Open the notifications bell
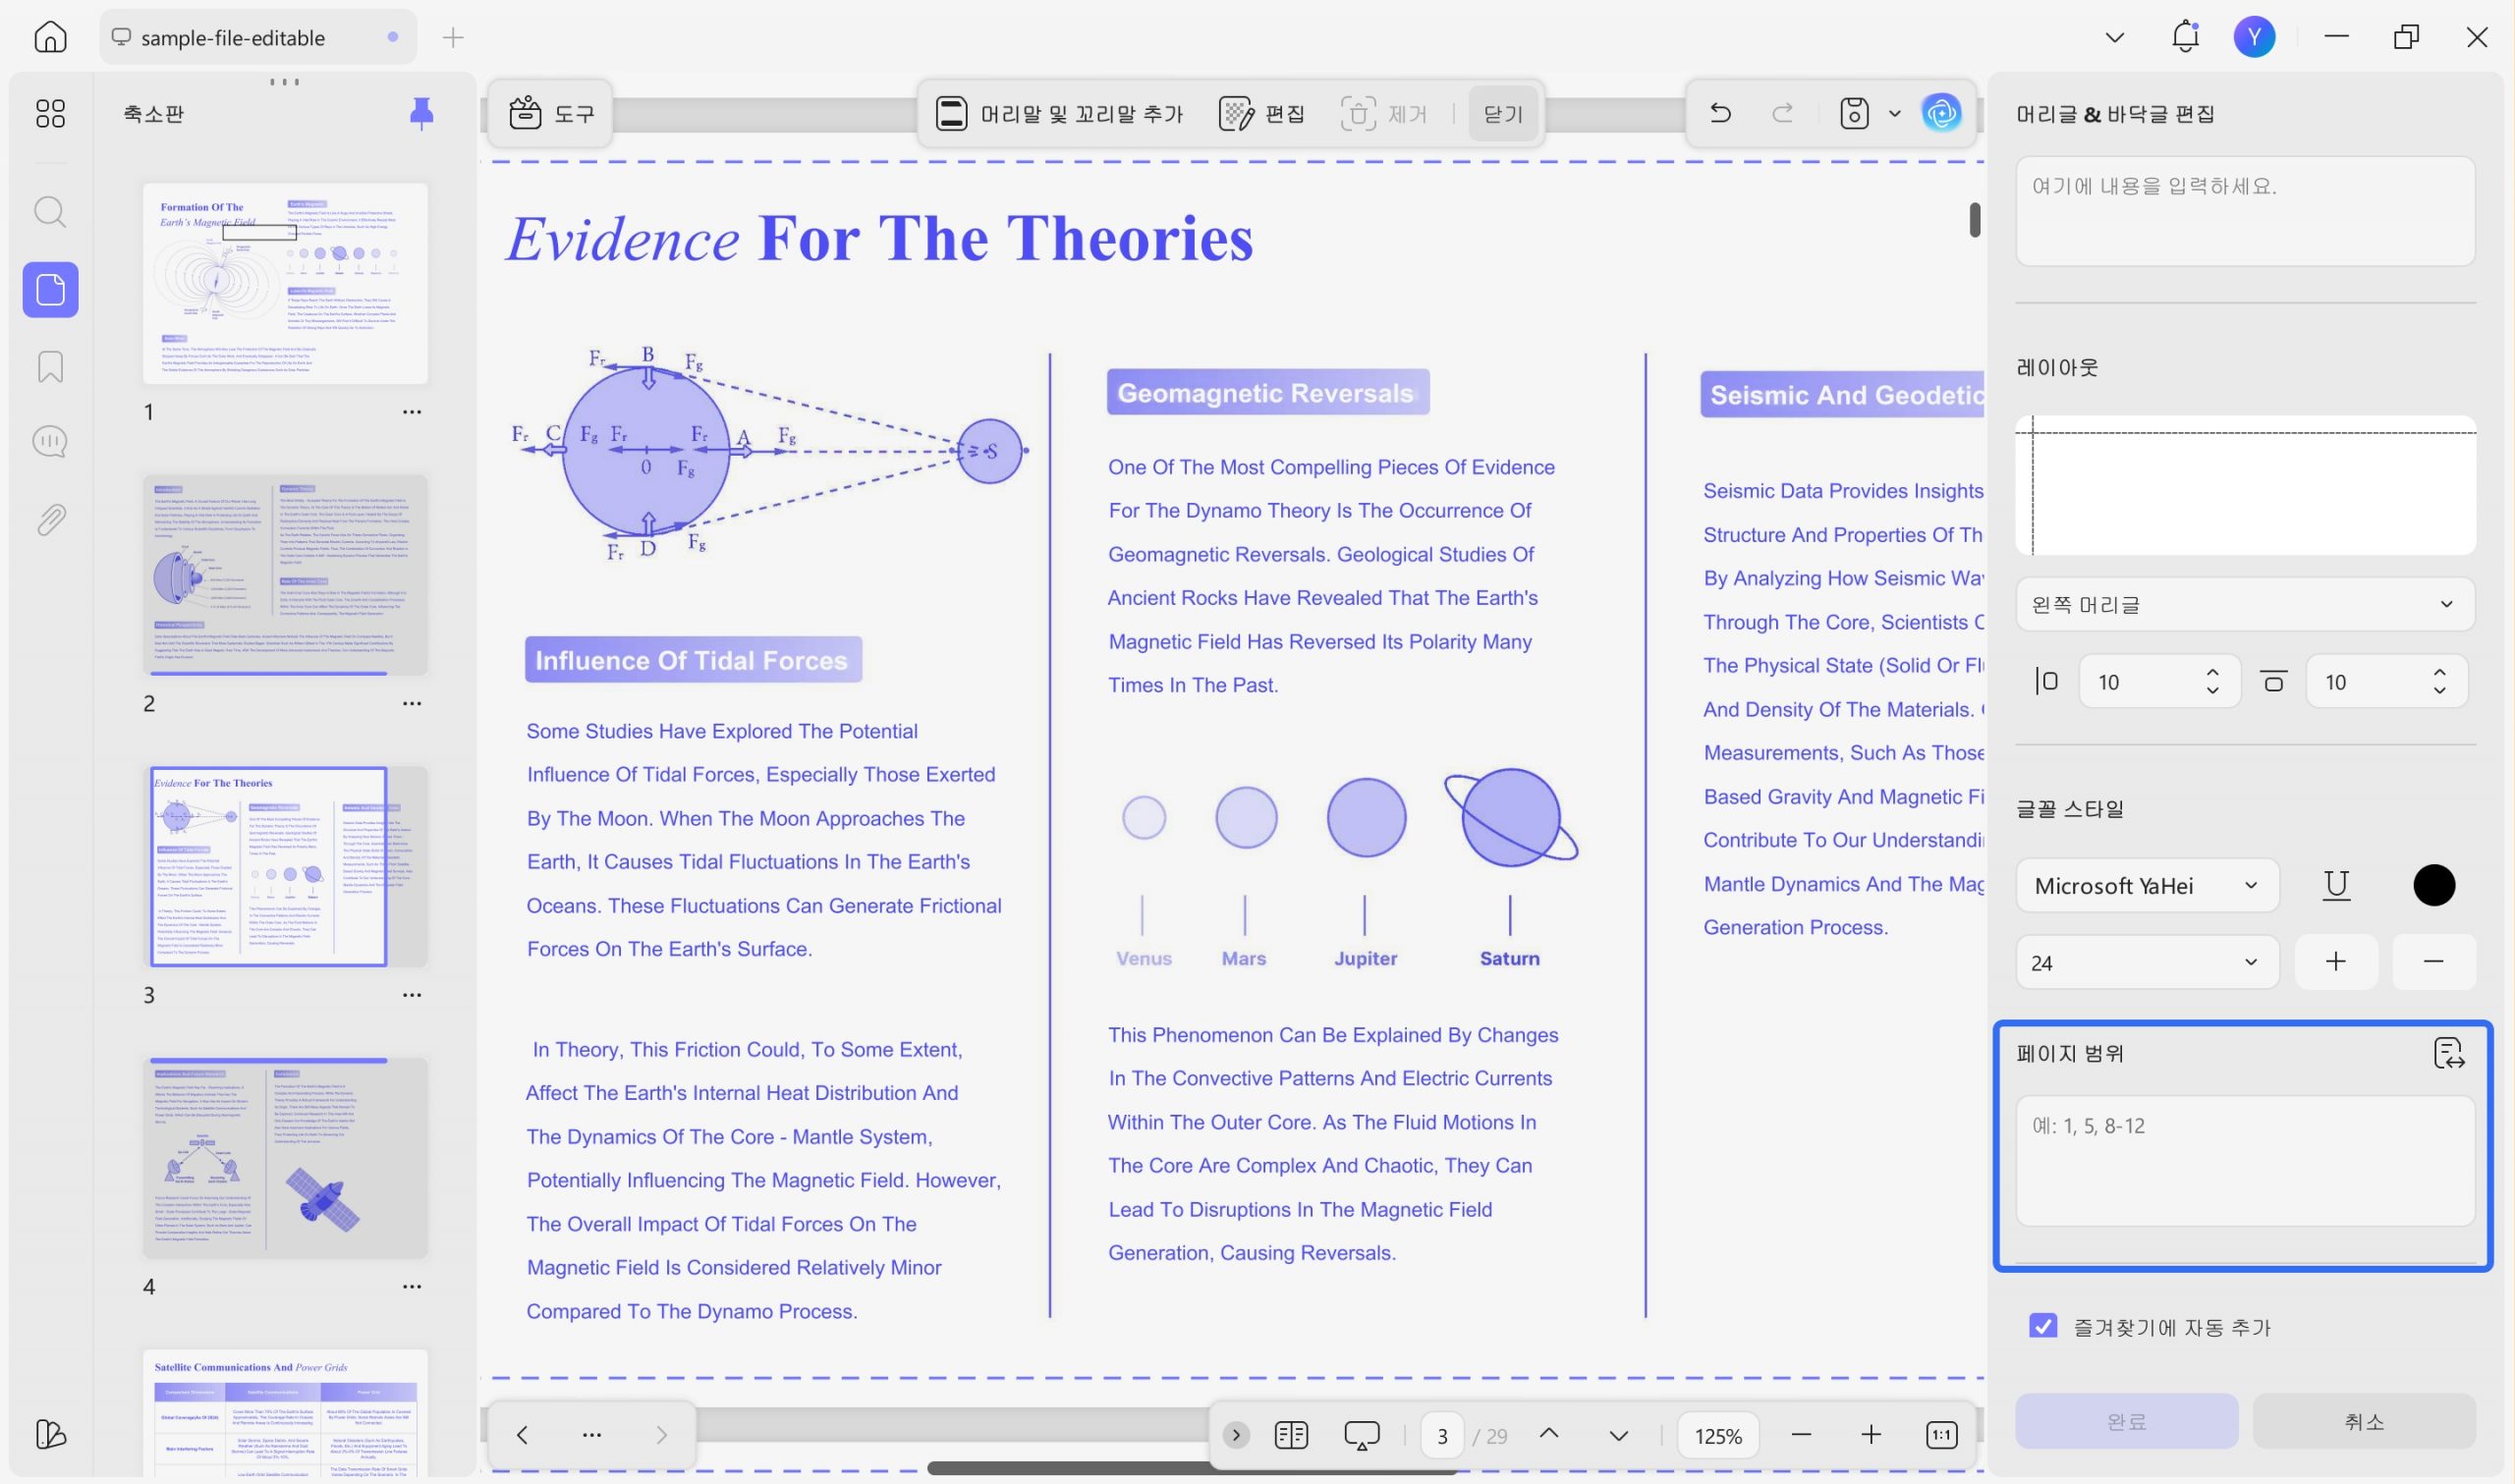2515x1484 pixels. click(x=2185, y=37)
